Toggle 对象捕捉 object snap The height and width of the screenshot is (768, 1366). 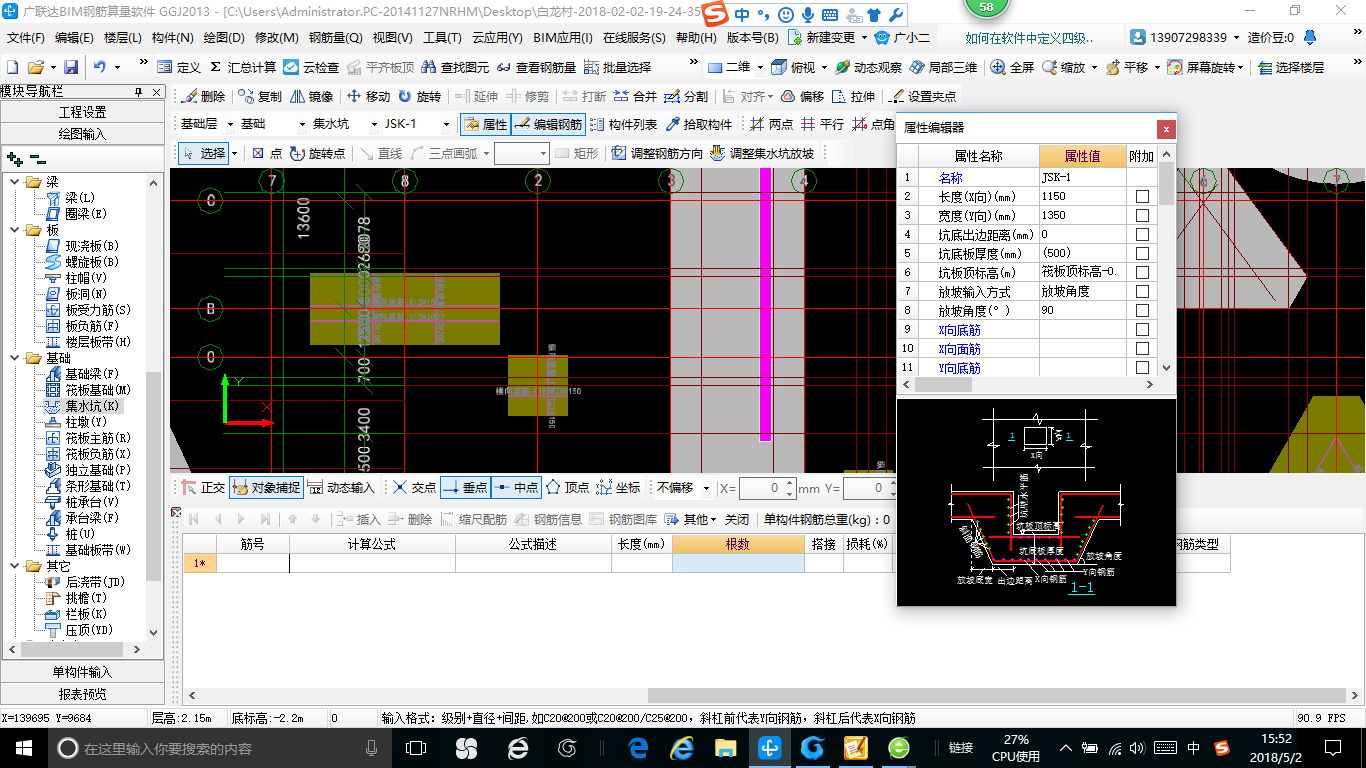point(265,488)
